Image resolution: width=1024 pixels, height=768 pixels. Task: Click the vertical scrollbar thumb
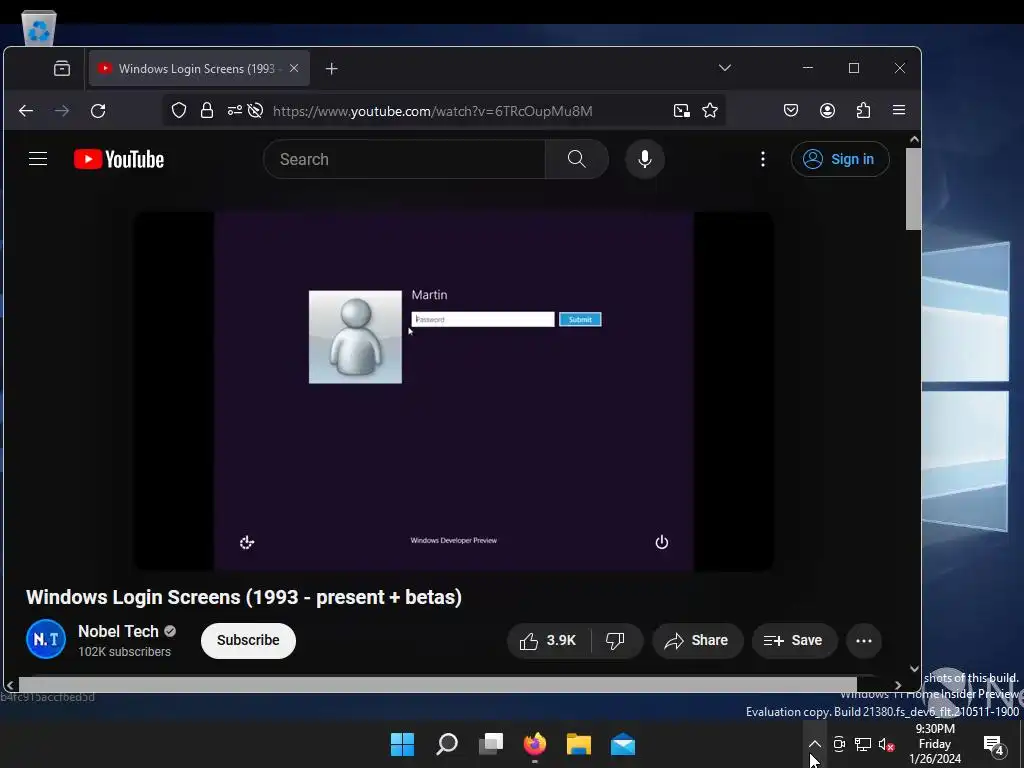[x=914, y=189]
